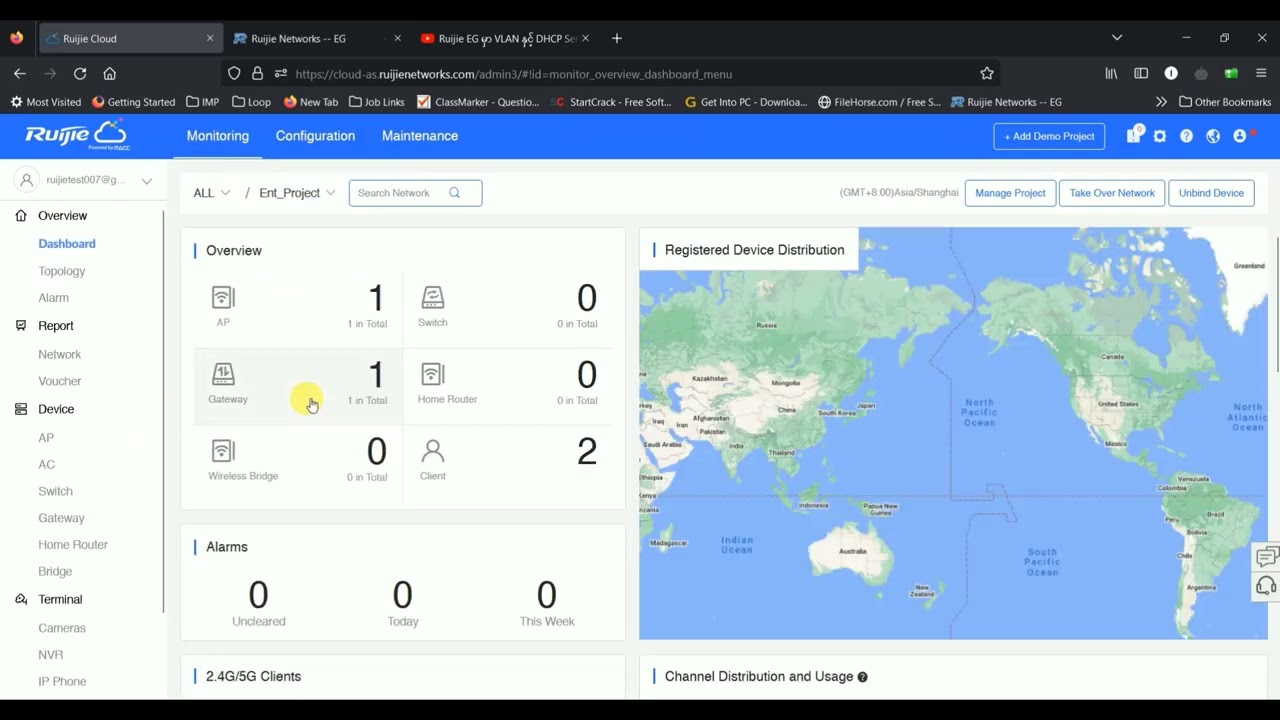Reload the page with browser refresh
Image resolution: width=1280 pixels, height=720 pixels.
click(x=80, y=74)
